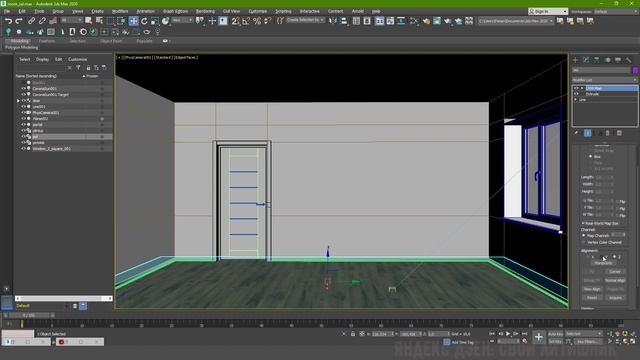Image resolution: width=640 pixels, height=360 pixels.
Task: Open the Modifier List dropdown
Action: (604, 80)
